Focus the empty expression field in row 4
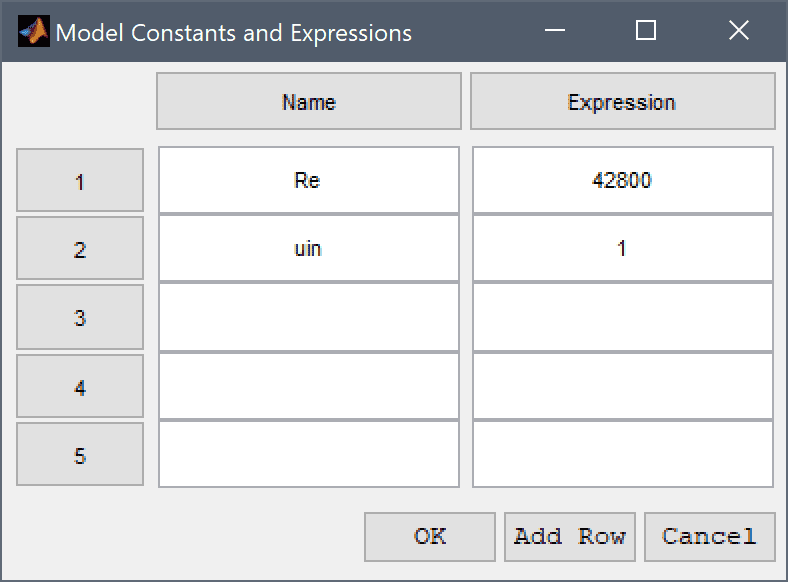Image resolution: width=788 pixels, height=582 pixels. [x=623, y=386]
